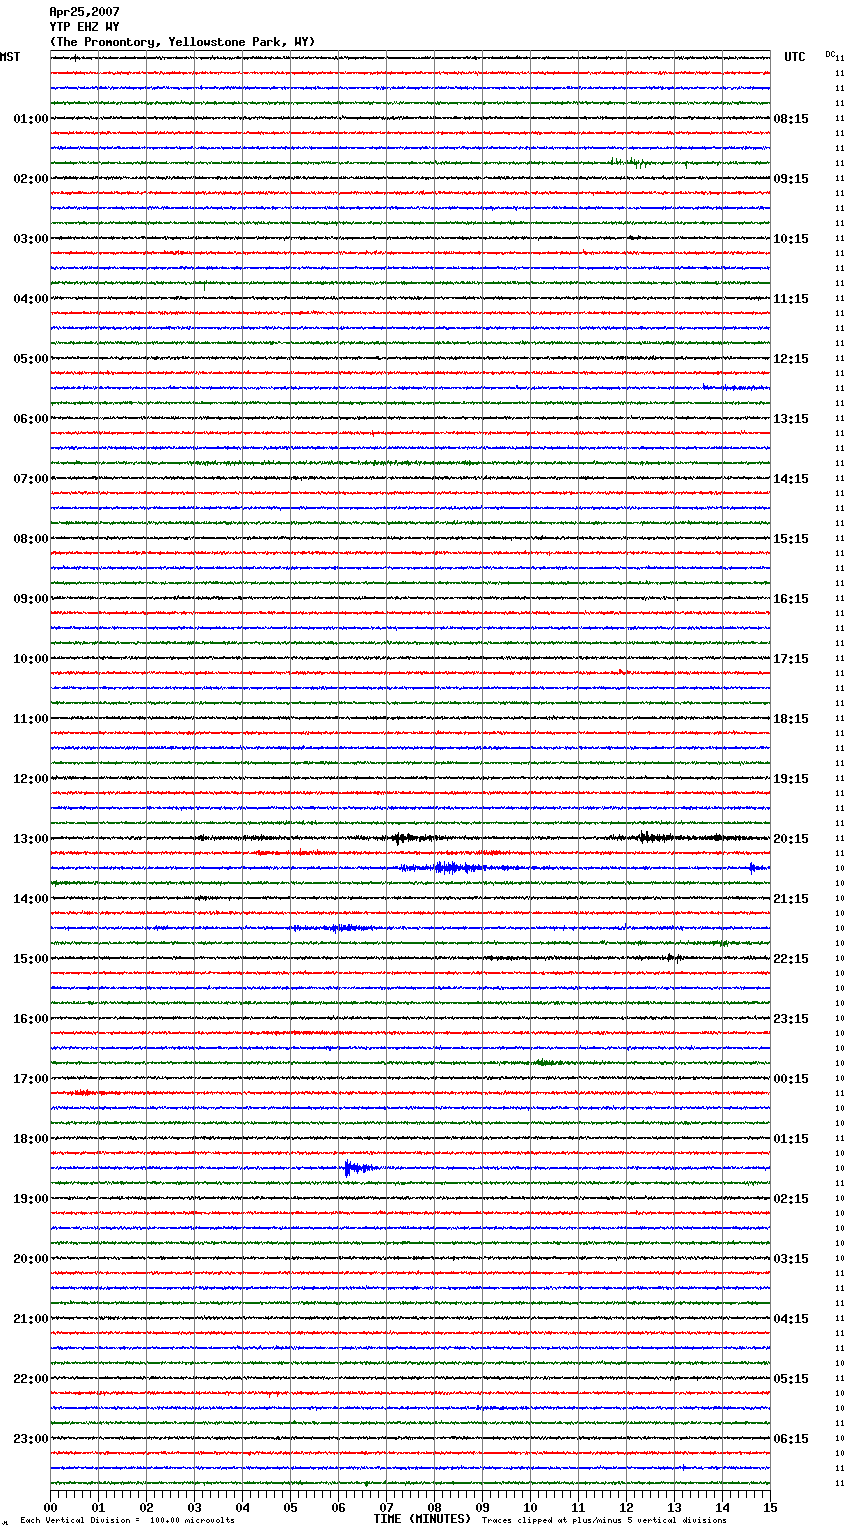Click the 'MST' column header
This screenshot has height=1534, width=850.
point(10,57)
